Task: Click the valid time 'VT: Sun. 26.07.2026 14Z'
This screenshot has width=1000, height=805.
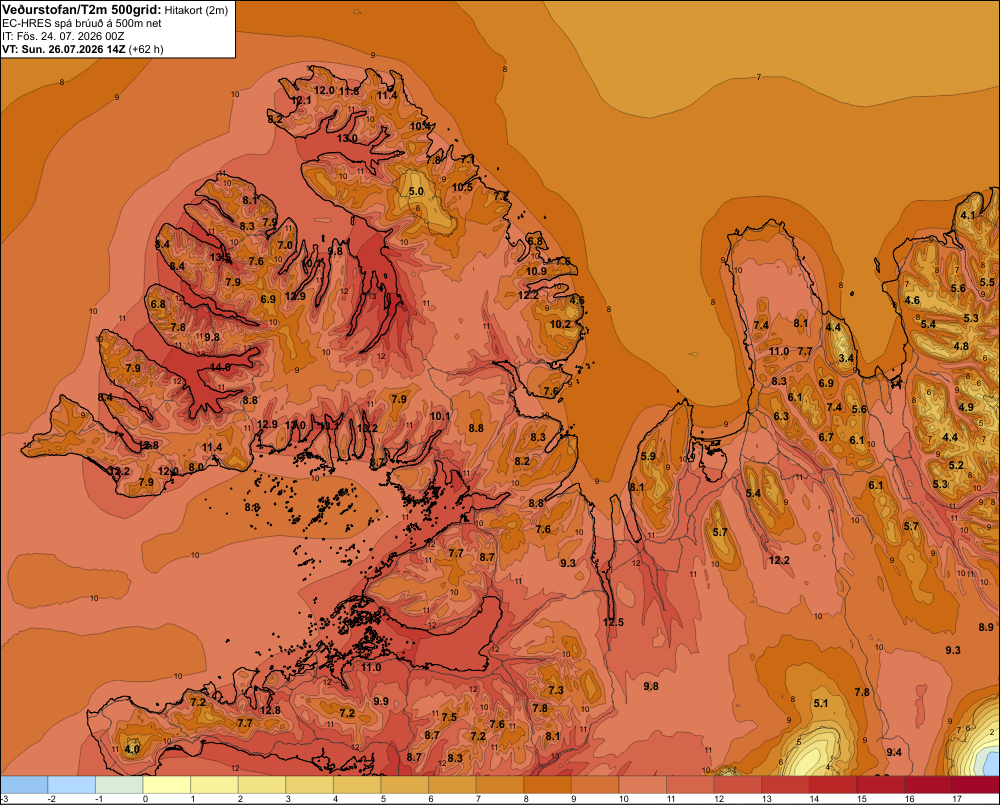Action: (64, 49)
